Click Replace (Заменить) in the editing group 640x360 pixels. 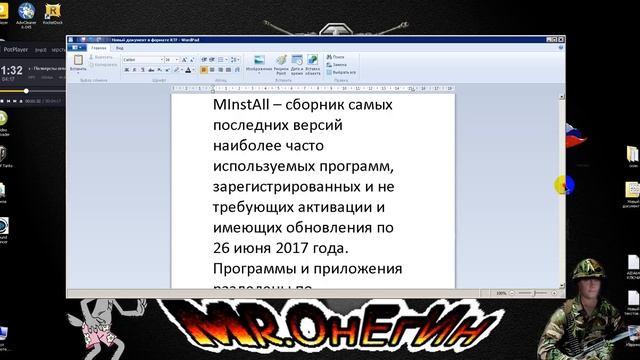point(337,65)
